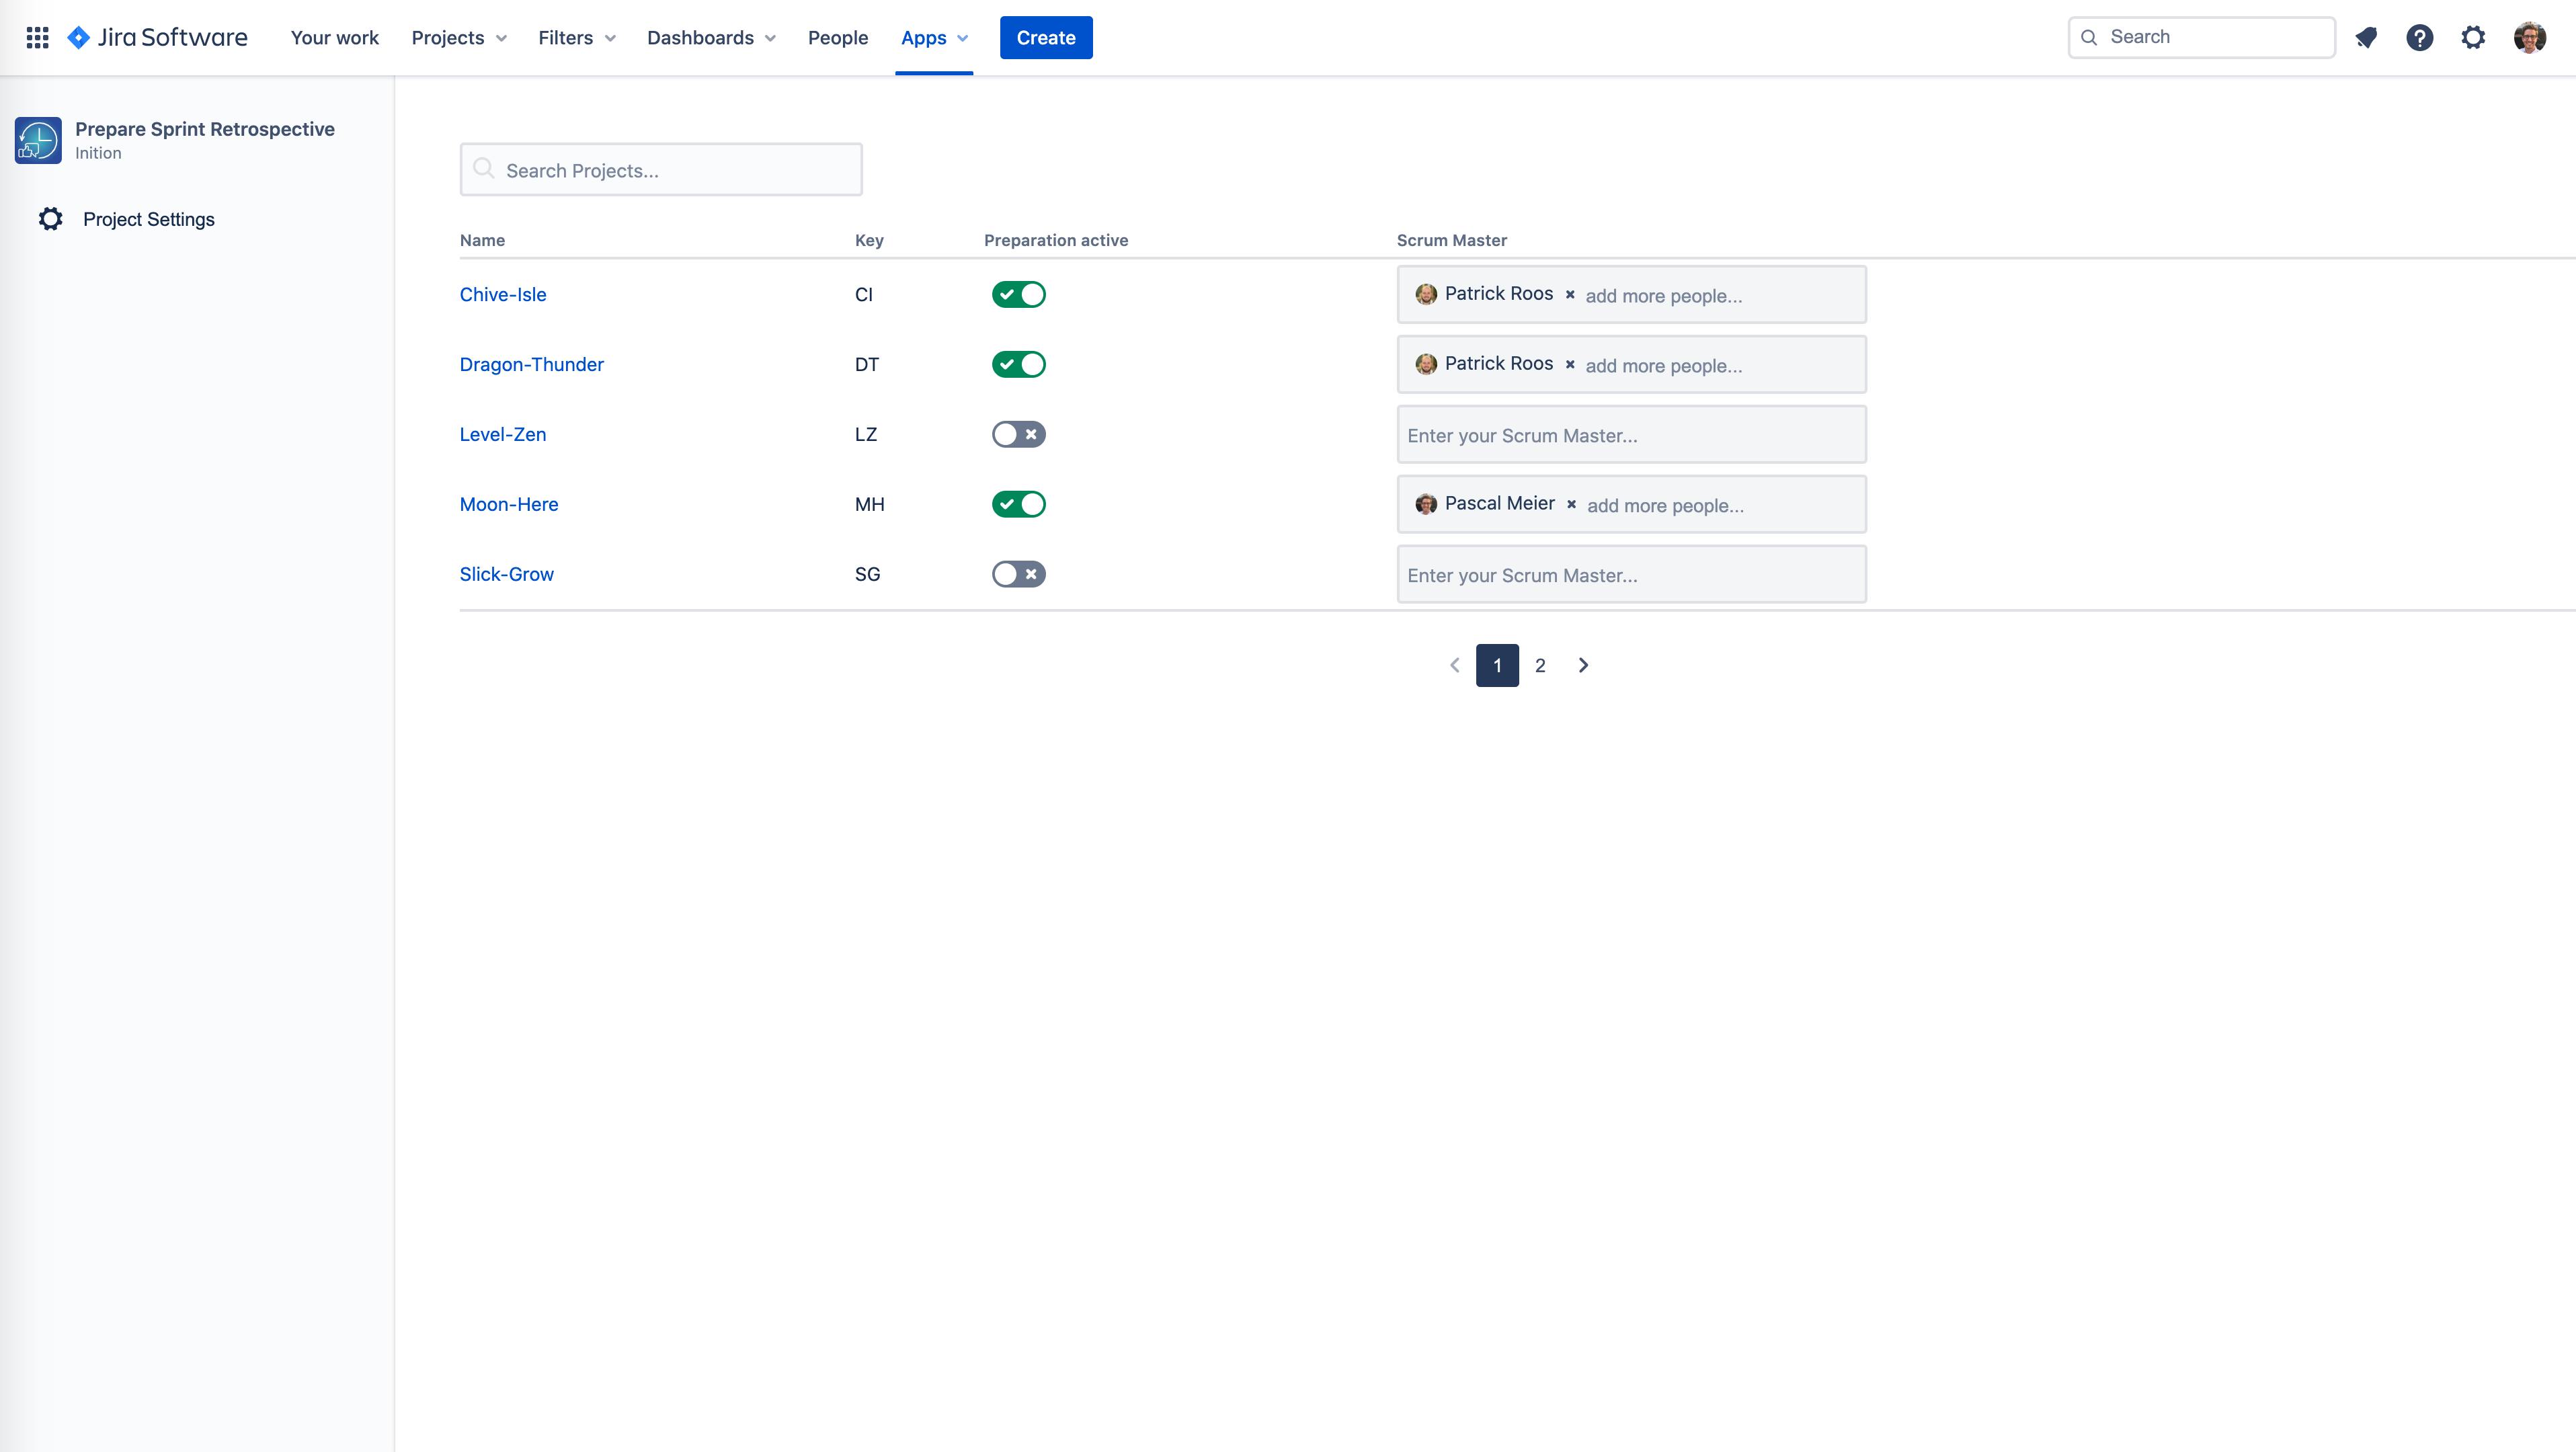Open the Dragon-Thunder project link
2576x1452 pixels.
click(x=531, y=364)
